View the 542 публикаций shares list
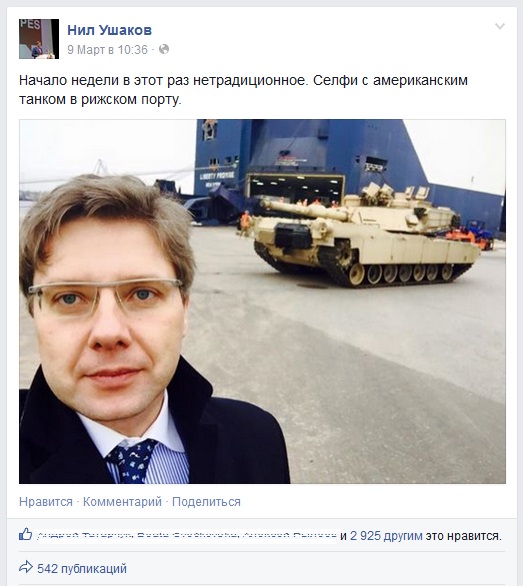 (82, 569)
